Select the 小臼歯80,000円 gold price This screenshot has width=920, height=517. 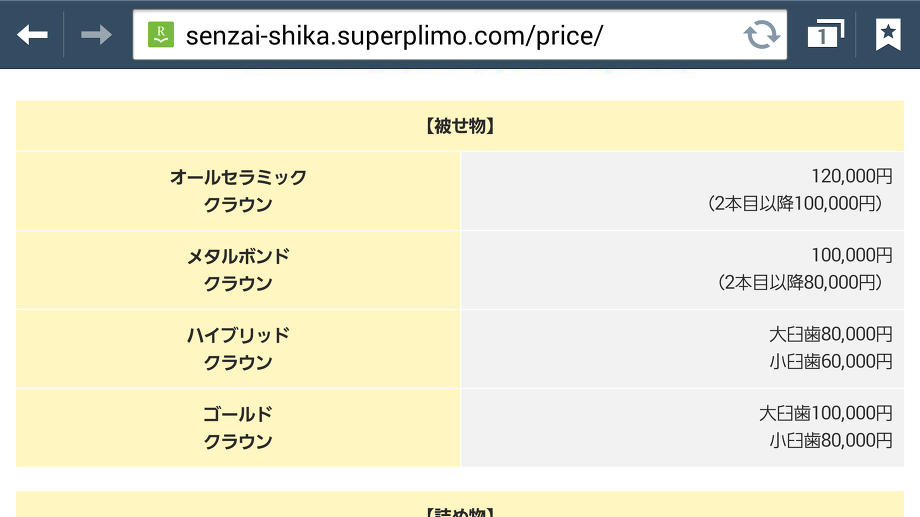[x=831, y=441]
